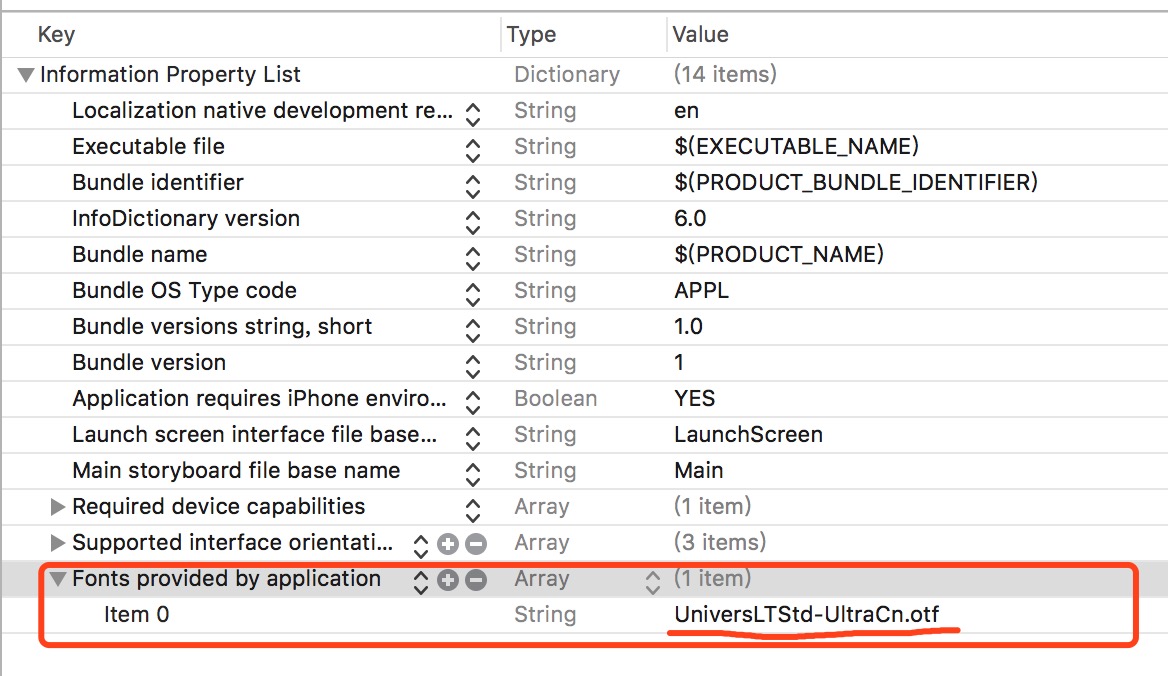1168x676 pixels.
Task: Select the YES Boolean value
Action: [695, 398]
